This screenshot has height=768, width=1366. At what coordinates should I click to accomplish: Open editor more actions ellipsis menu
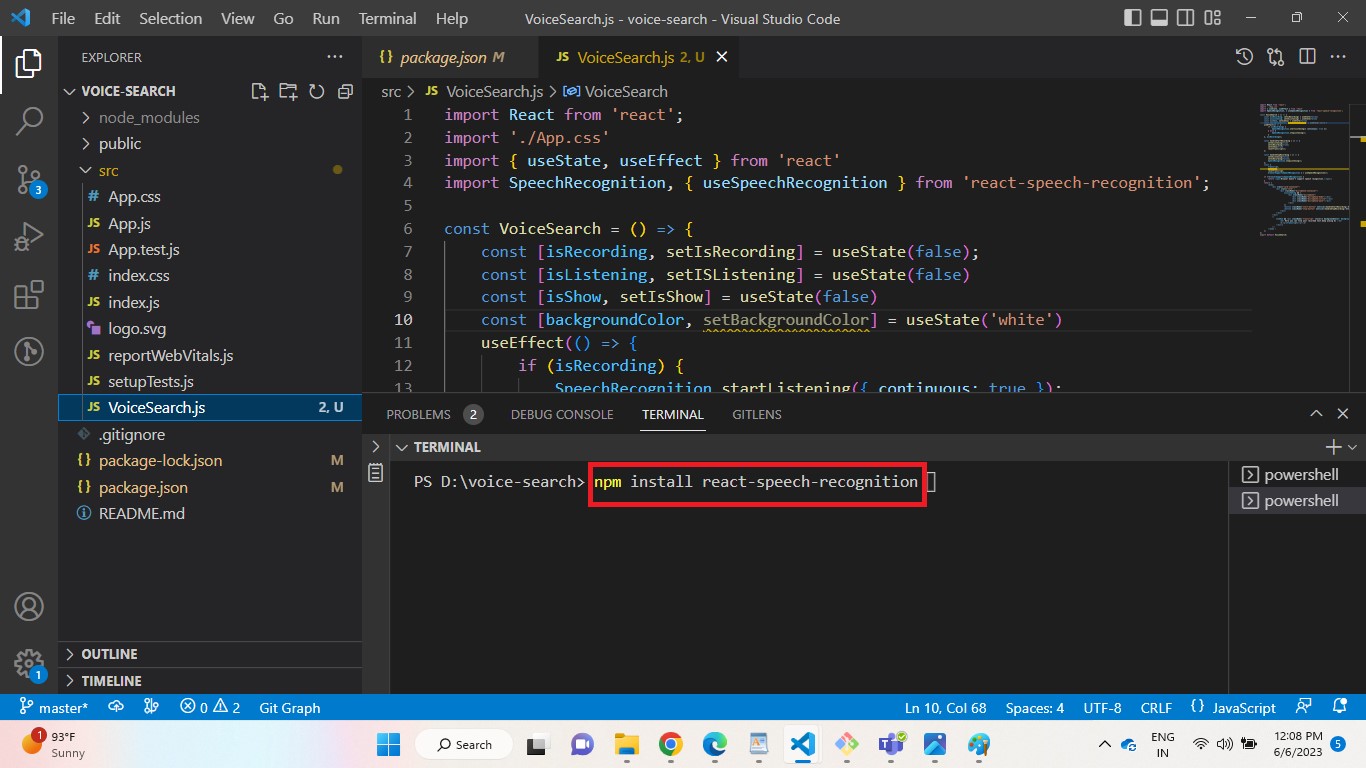click(1338, 57)
